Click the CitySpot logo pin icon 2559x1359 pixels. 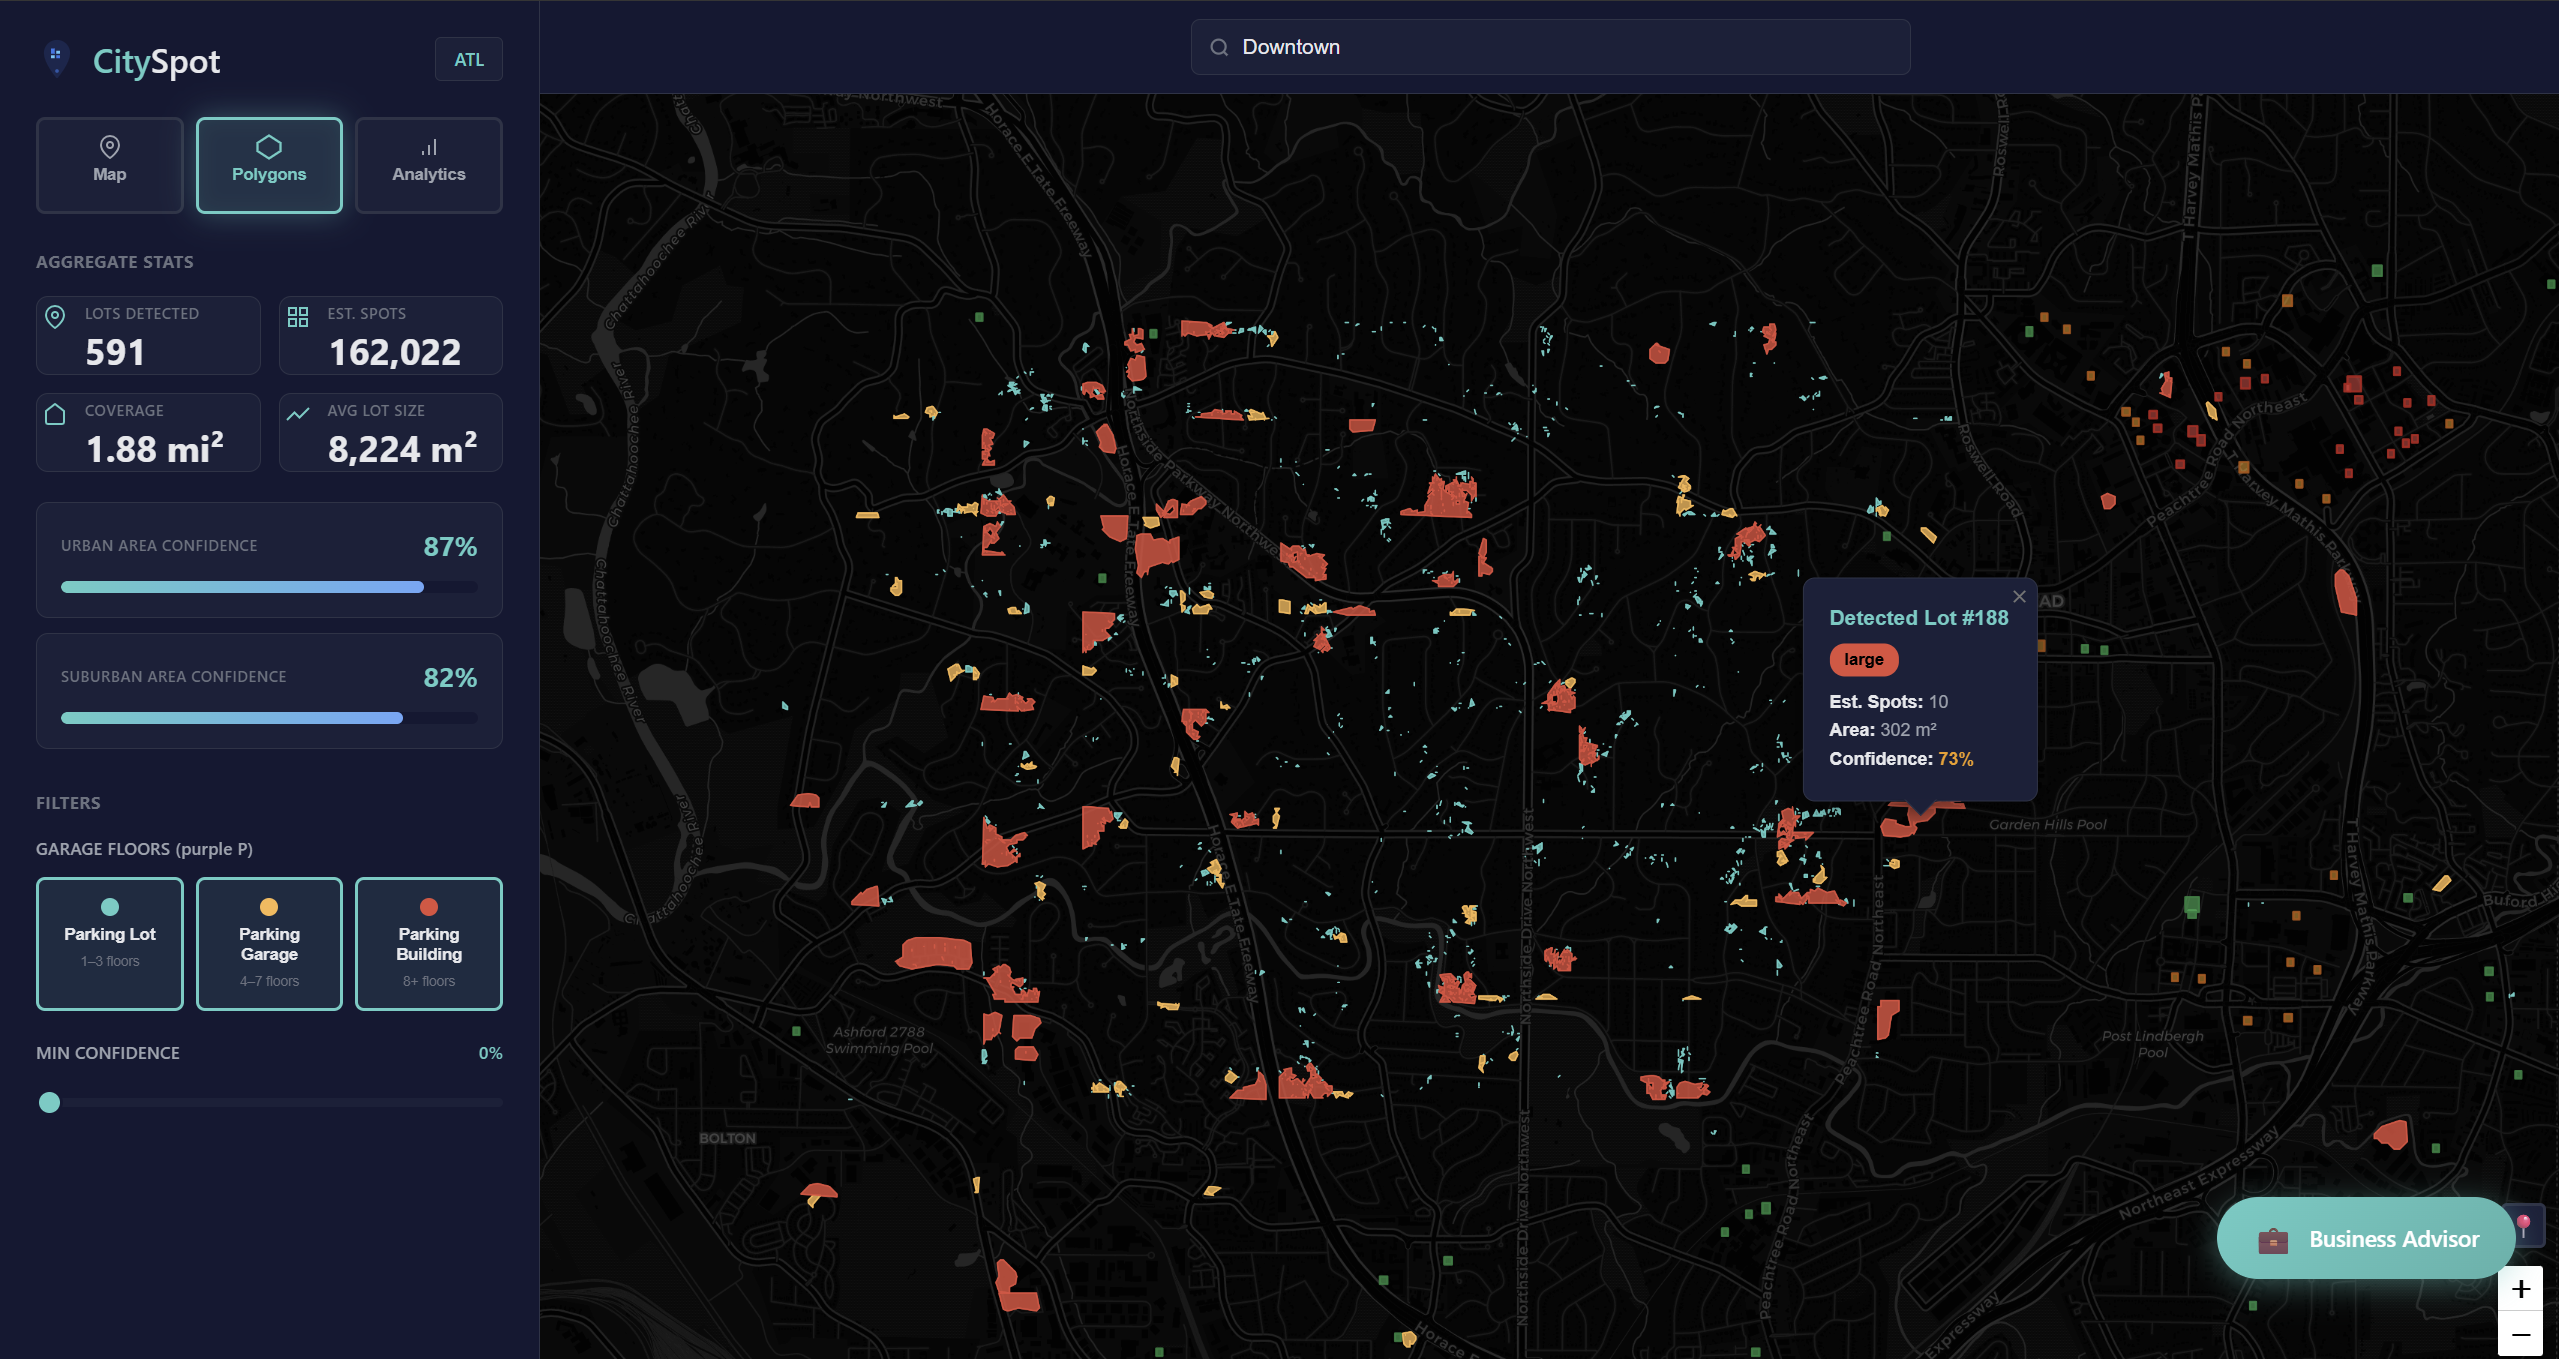pyautogui.click(x=56, y=58)
